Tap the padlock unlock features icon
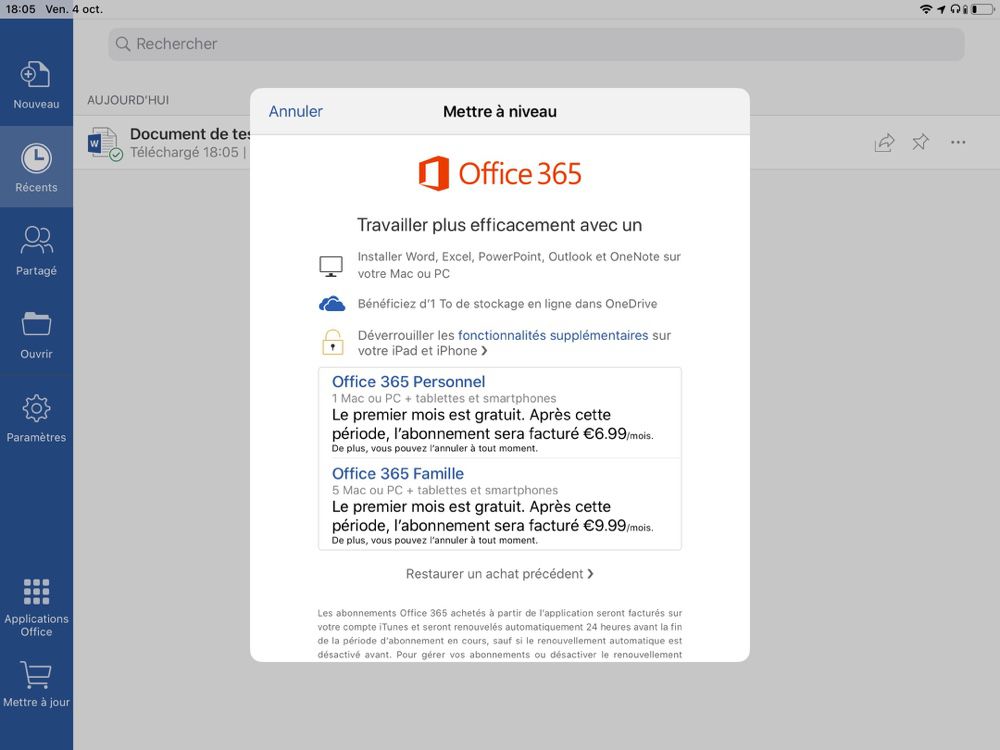This screenshot has width=1000, height=750. 332,342
